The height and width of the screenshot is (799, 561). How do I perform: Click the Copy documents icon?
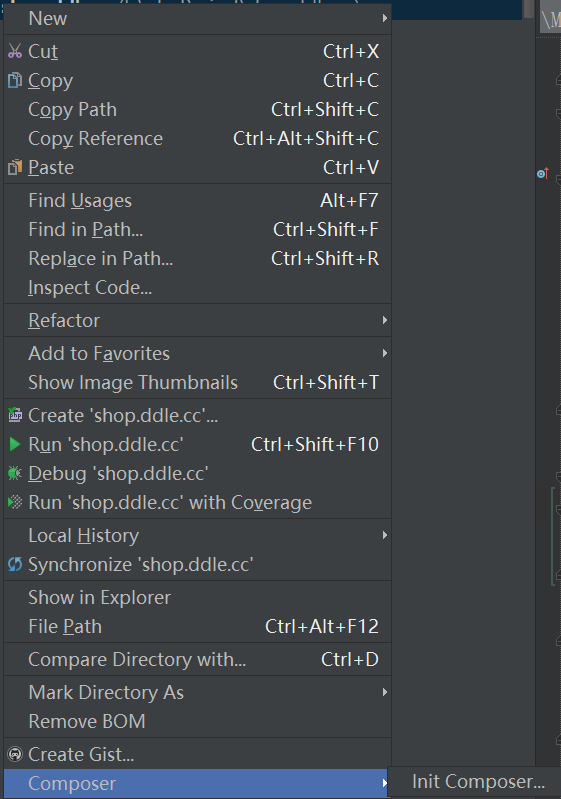pos(15,80)
